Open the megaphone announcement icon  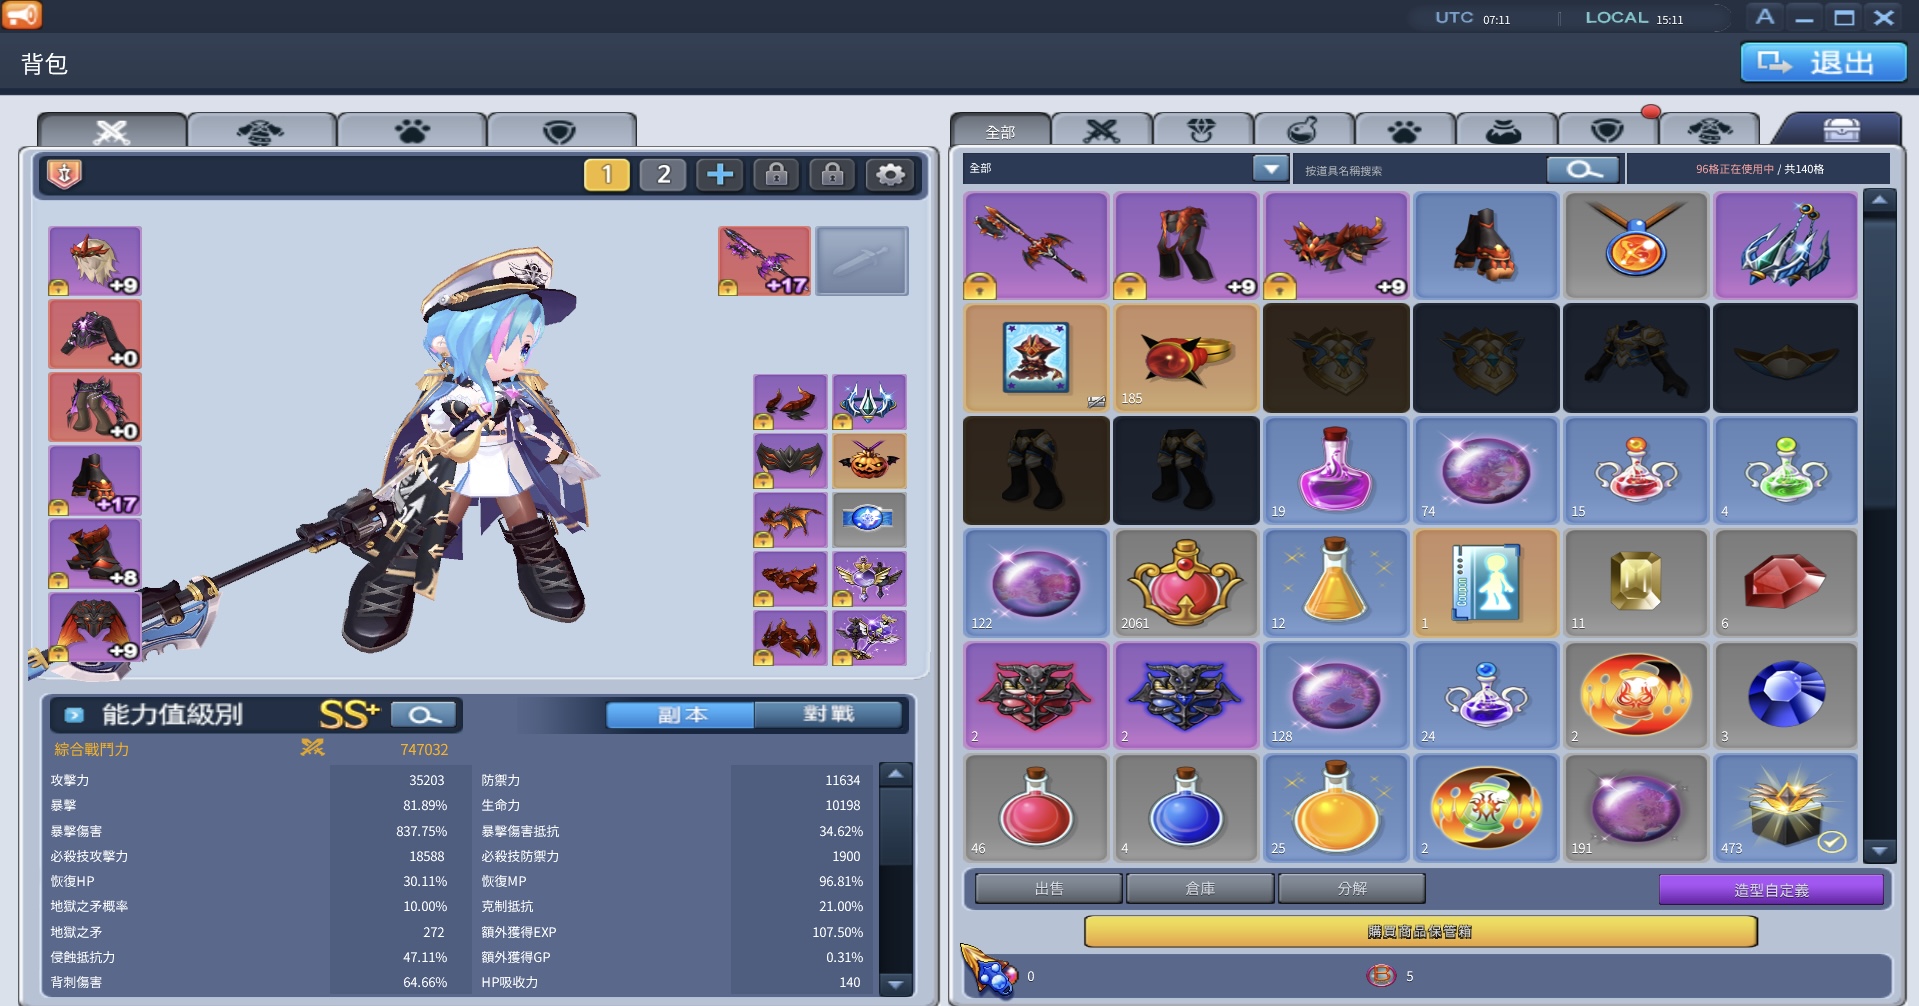[x=22, y=15]
